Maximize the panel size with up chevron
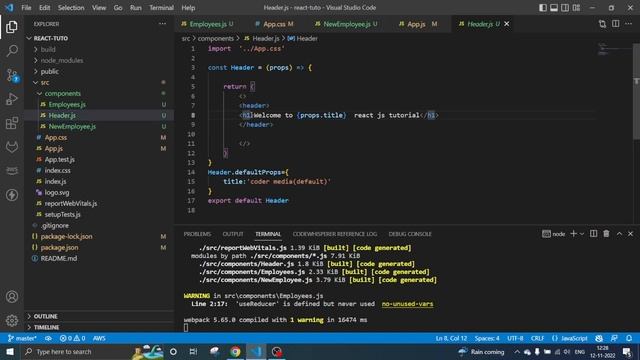 pos(619,233)
